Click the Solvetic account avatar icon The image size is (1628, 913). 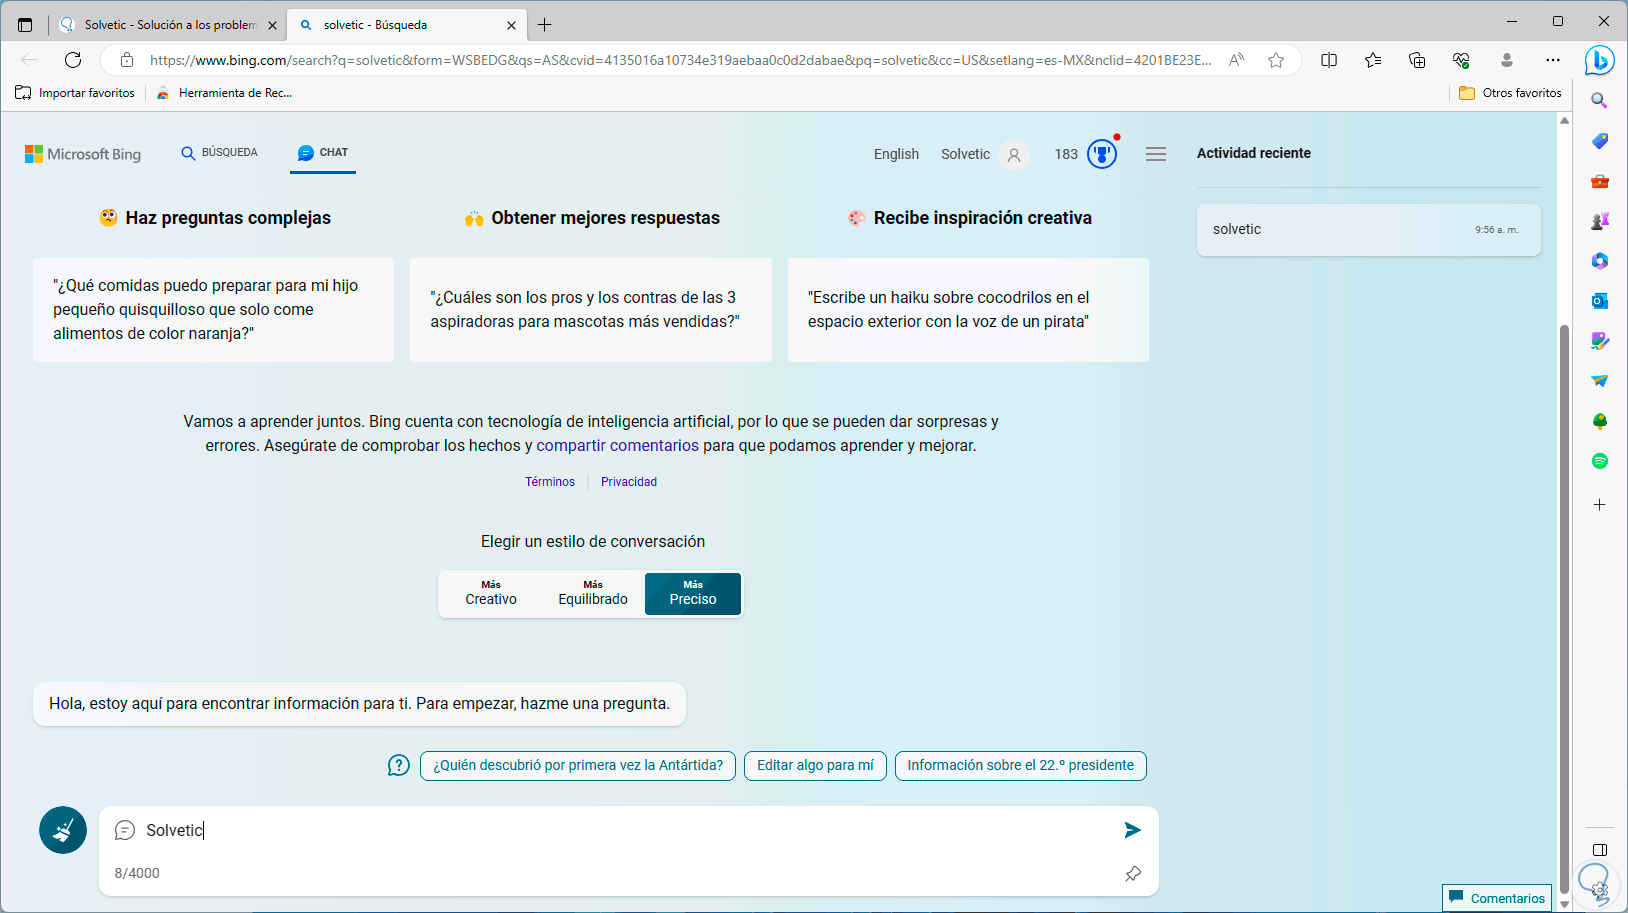1014,155
